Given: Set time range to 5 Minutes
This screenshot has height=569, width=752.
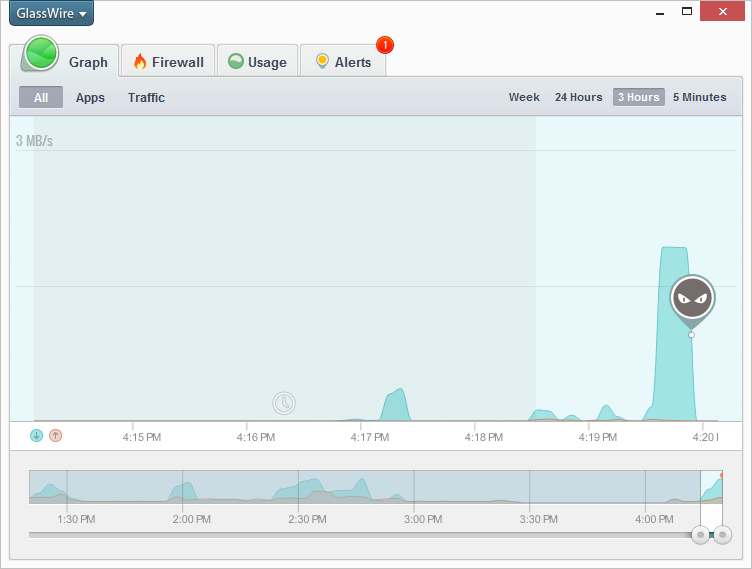Looking at the screenshot, I should [x=699, y=97].
